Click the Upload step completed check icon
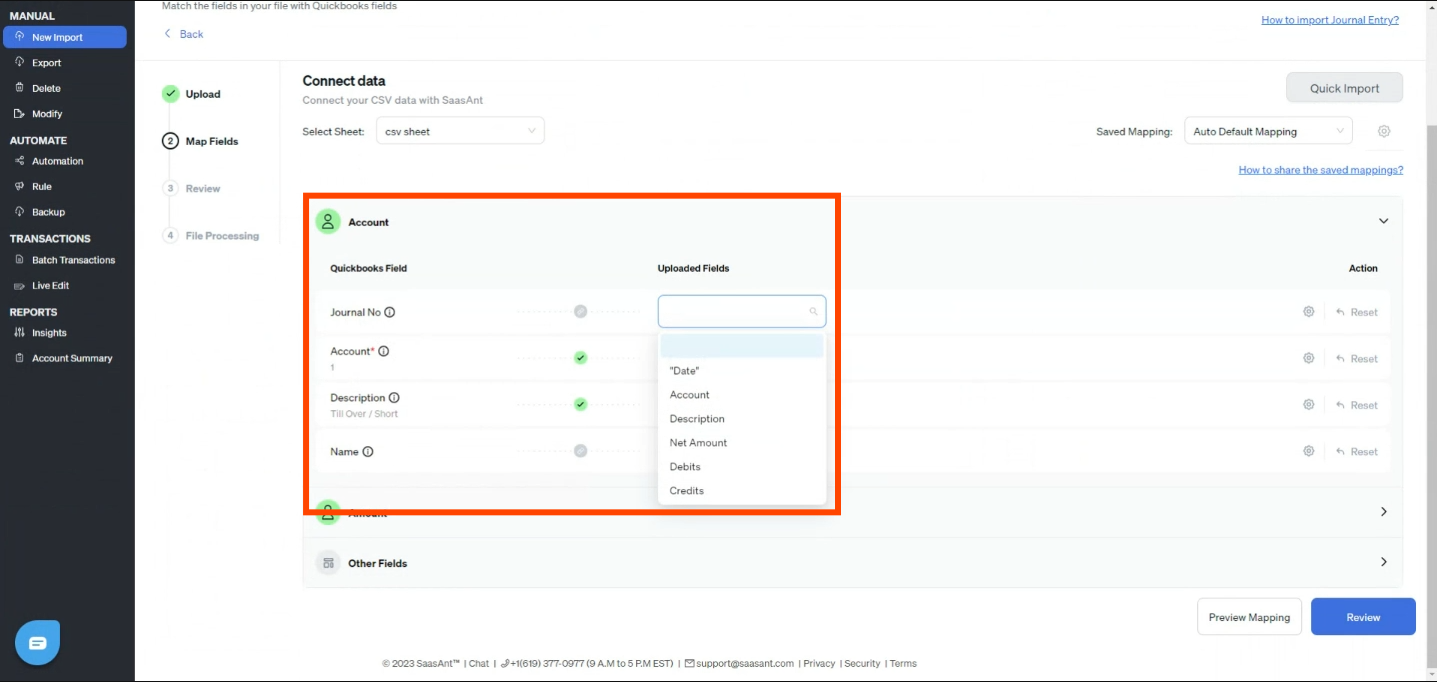This screenshot has height=682, width=1437. coord(170,94)
